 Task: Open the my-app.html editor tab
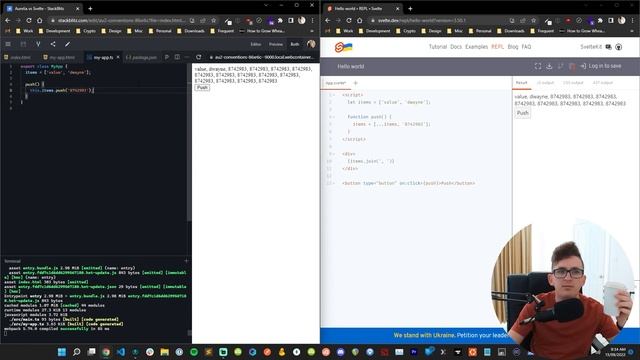click(60, 58)
